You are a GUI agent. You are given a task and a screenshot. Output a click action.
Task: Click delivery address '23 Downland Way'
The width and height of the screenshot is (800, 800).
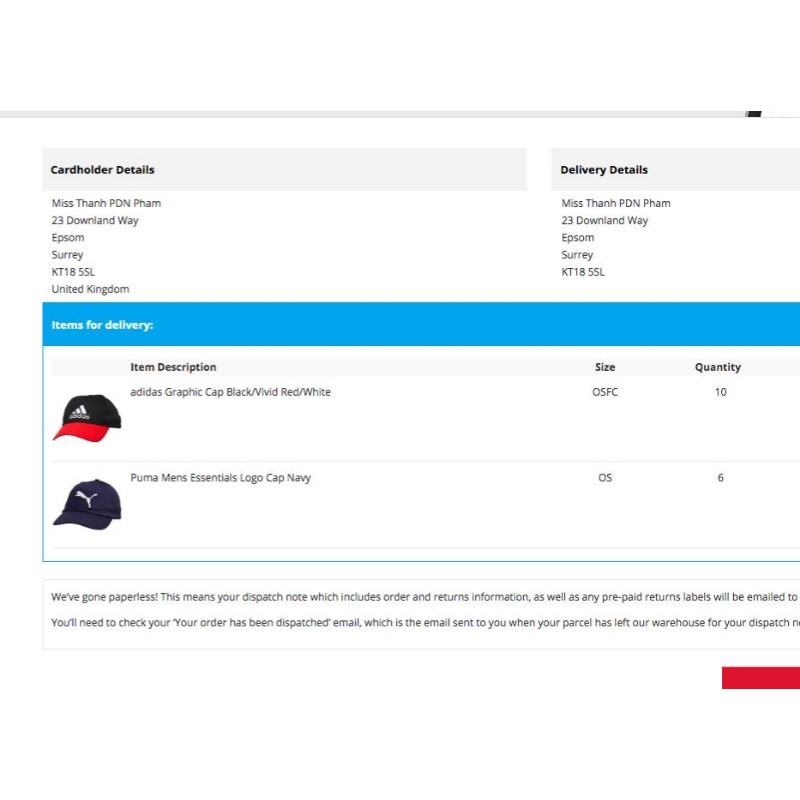605,220
